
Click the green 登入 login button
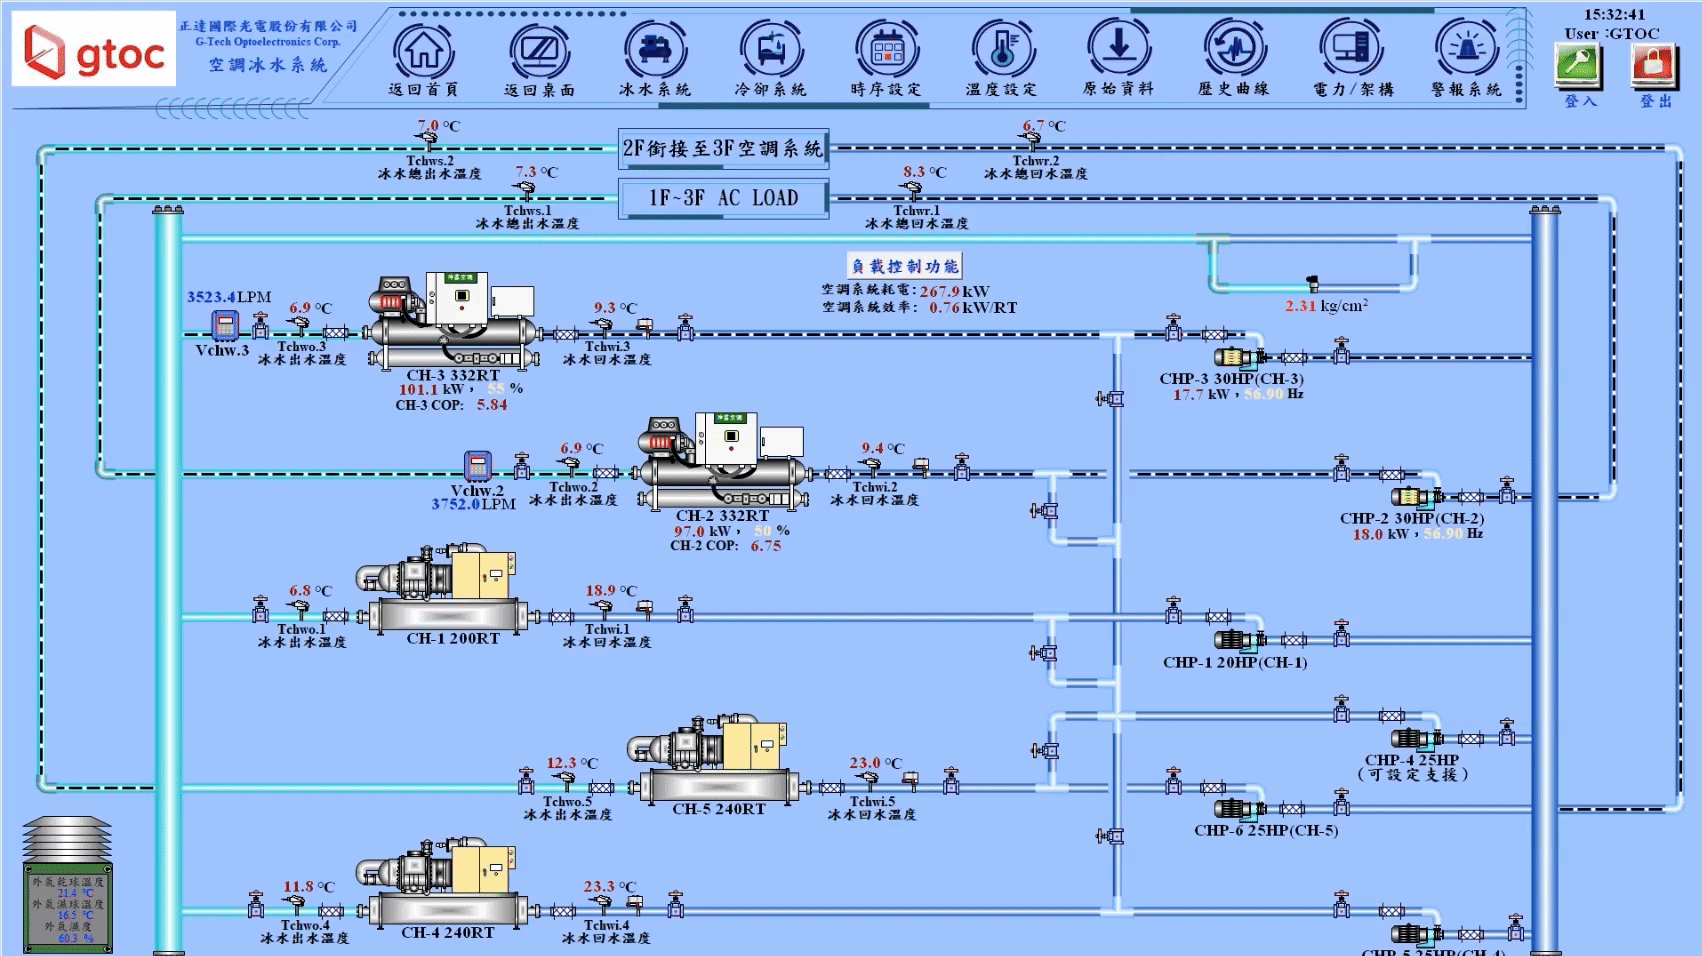(1579, 66)
